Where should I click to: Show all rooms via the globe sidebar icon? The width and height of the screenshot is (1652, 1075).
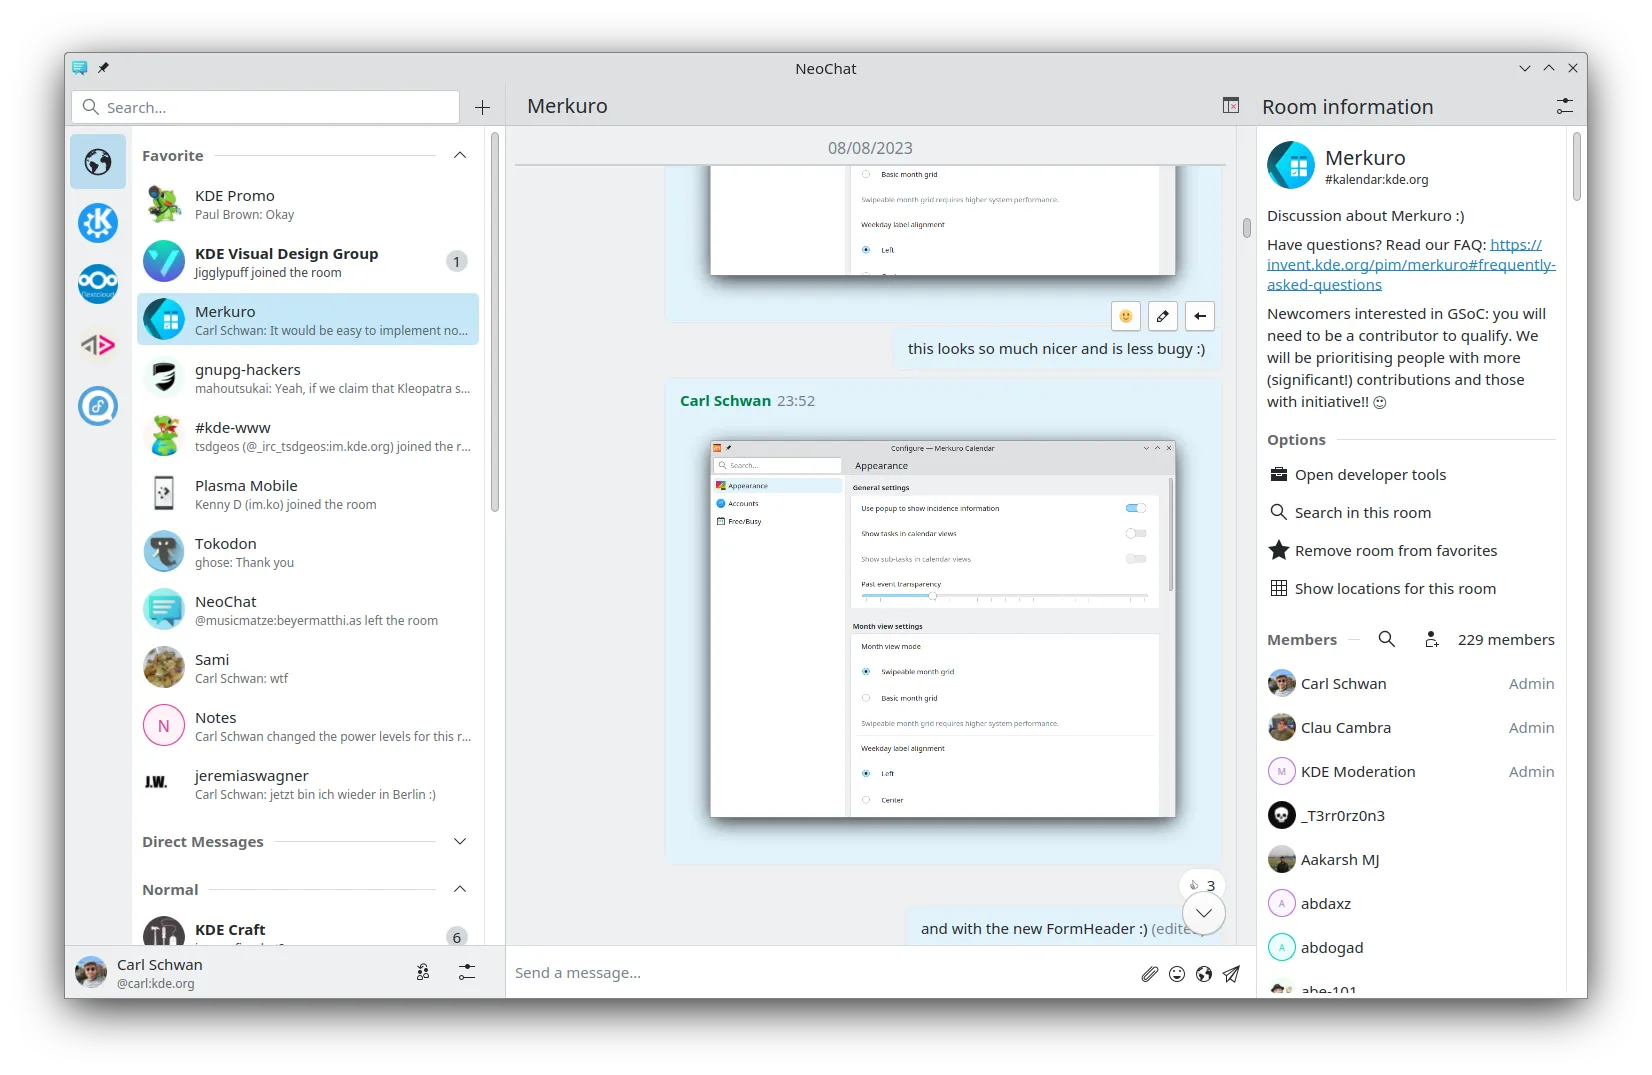click(x=97, y=161)
